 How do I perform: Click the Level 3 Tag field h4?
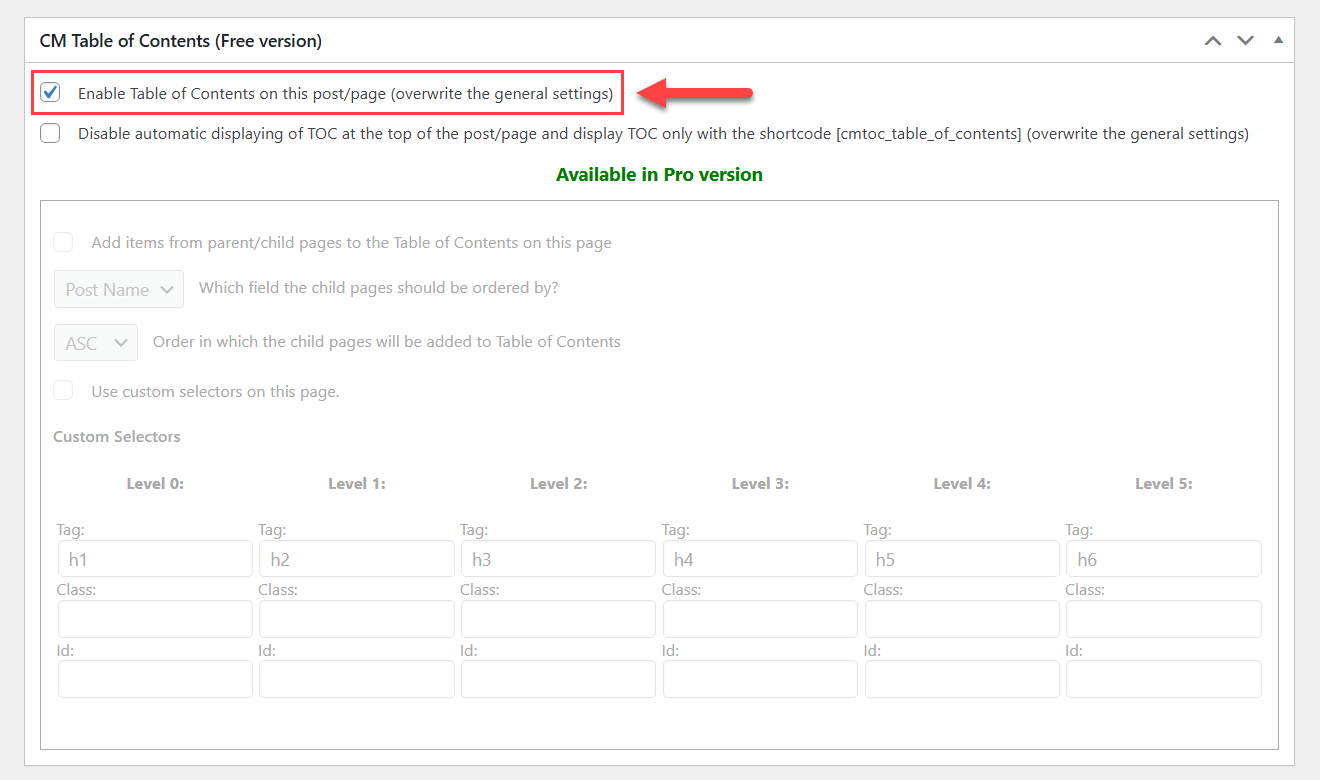[x=760, y=559]
